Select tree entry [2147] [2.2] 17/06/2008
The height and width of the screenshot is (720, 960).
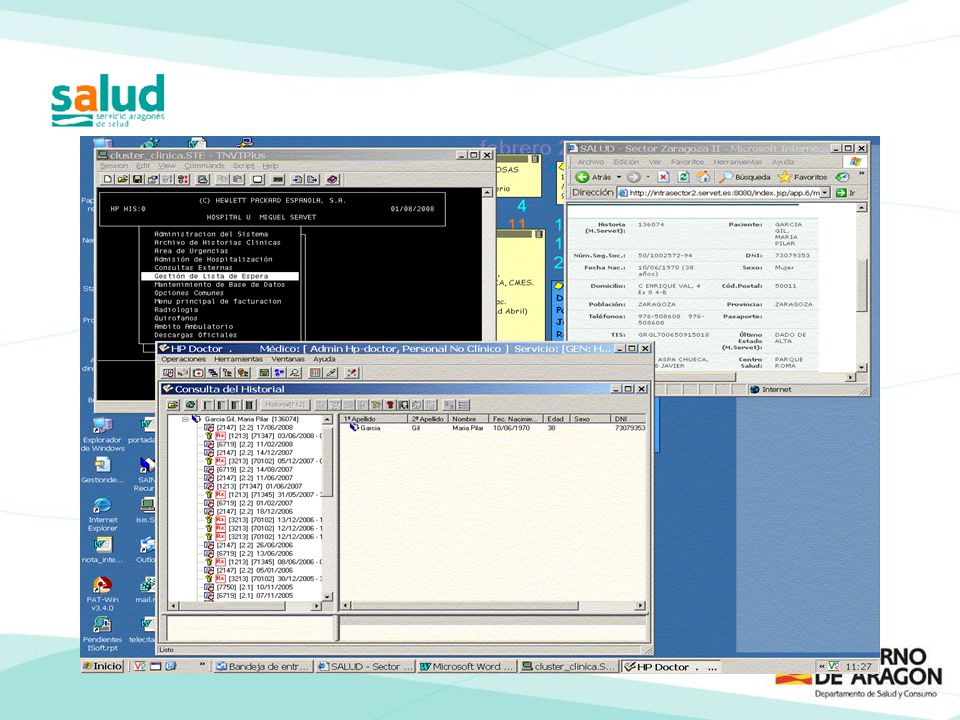[x=249, y=427]
